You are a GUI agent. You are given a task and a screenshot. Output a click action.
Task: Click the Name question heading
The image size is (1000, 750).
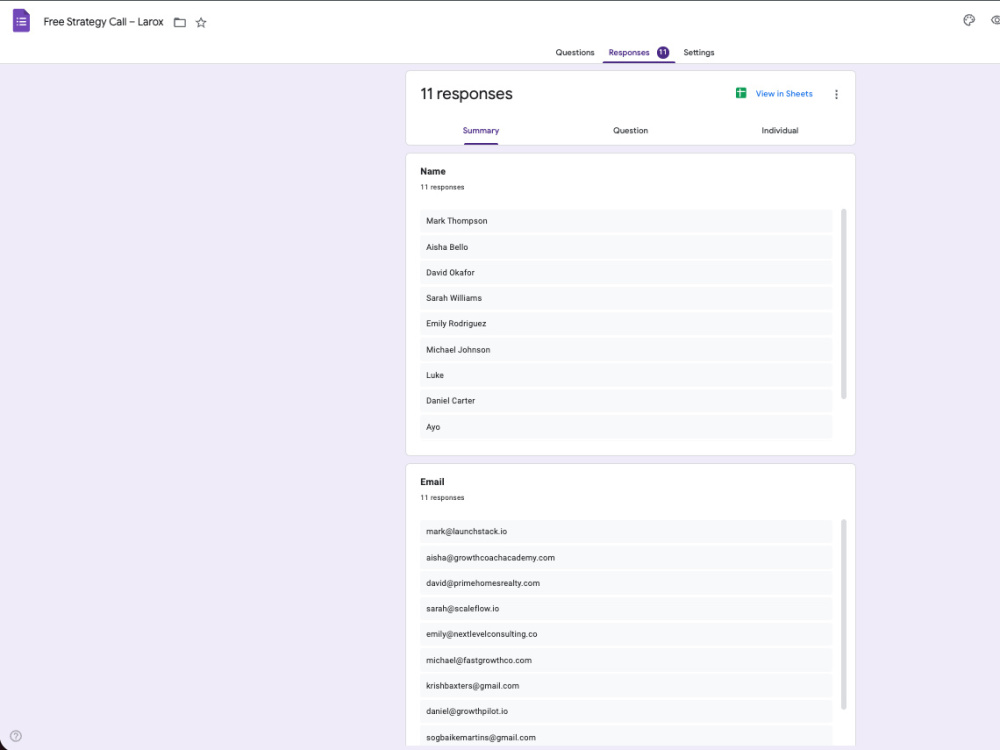point(433,171)
